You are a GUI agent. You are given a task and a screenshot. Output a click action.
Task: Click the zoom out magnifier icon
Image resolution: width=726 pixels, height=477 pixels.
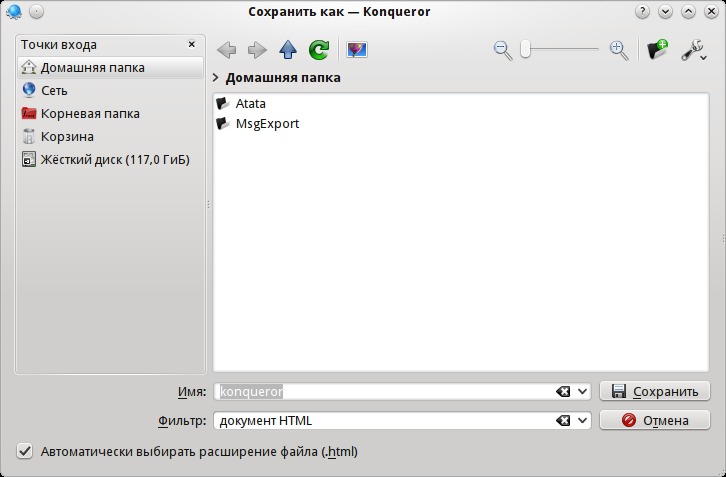(x=503, y=50)
